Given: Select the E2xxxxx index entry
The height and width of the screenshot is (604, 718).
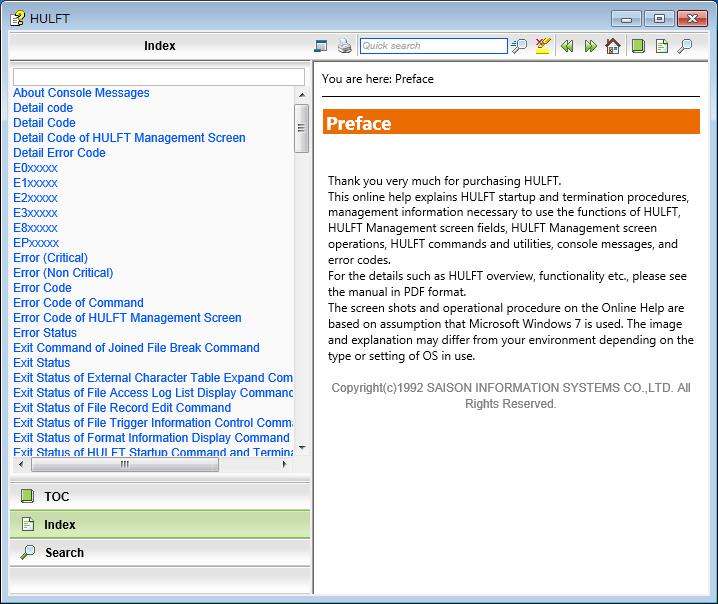Looking at the screenshot, I should coord(35,198).
